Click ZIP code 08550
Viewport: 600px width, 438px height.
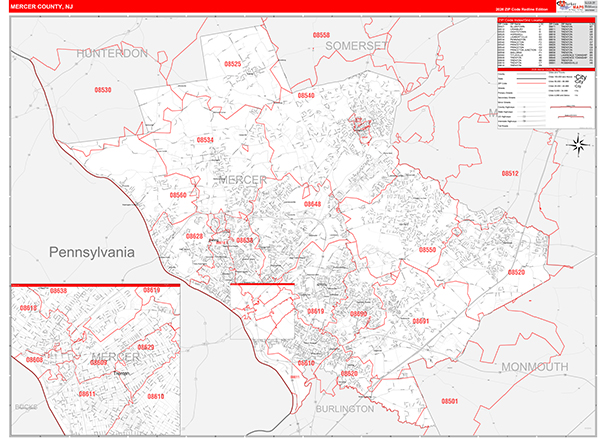[x=427, y=250]
